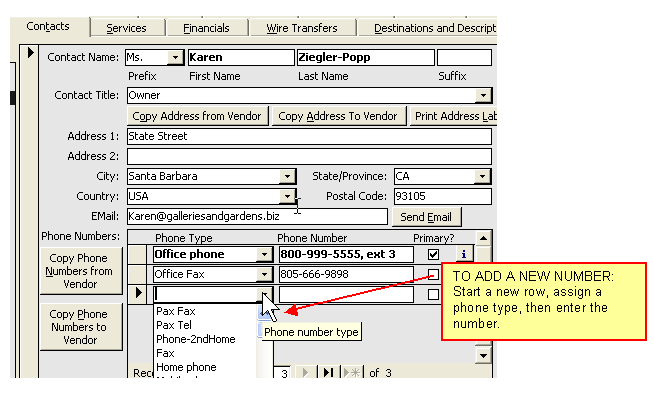
Task: Expand the Country dropdown showing USA
Action: click(287, 196)
